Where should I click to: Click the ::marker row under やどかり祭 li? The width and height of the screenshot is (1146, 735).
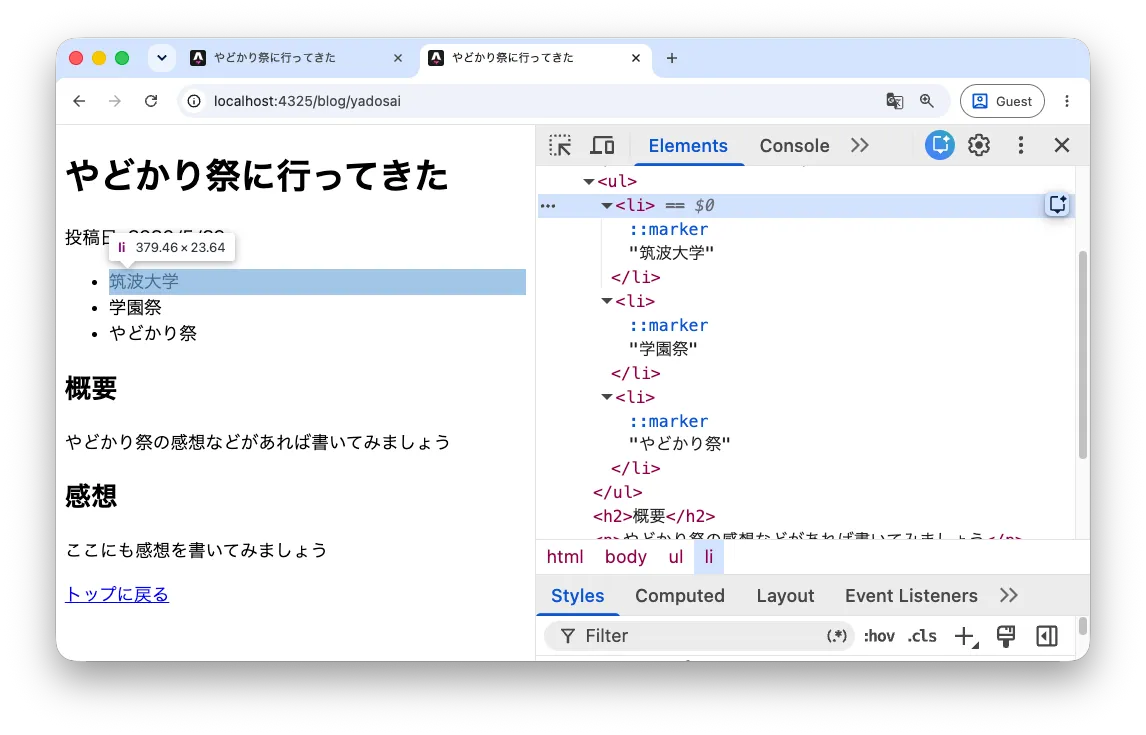pos(669,421)
